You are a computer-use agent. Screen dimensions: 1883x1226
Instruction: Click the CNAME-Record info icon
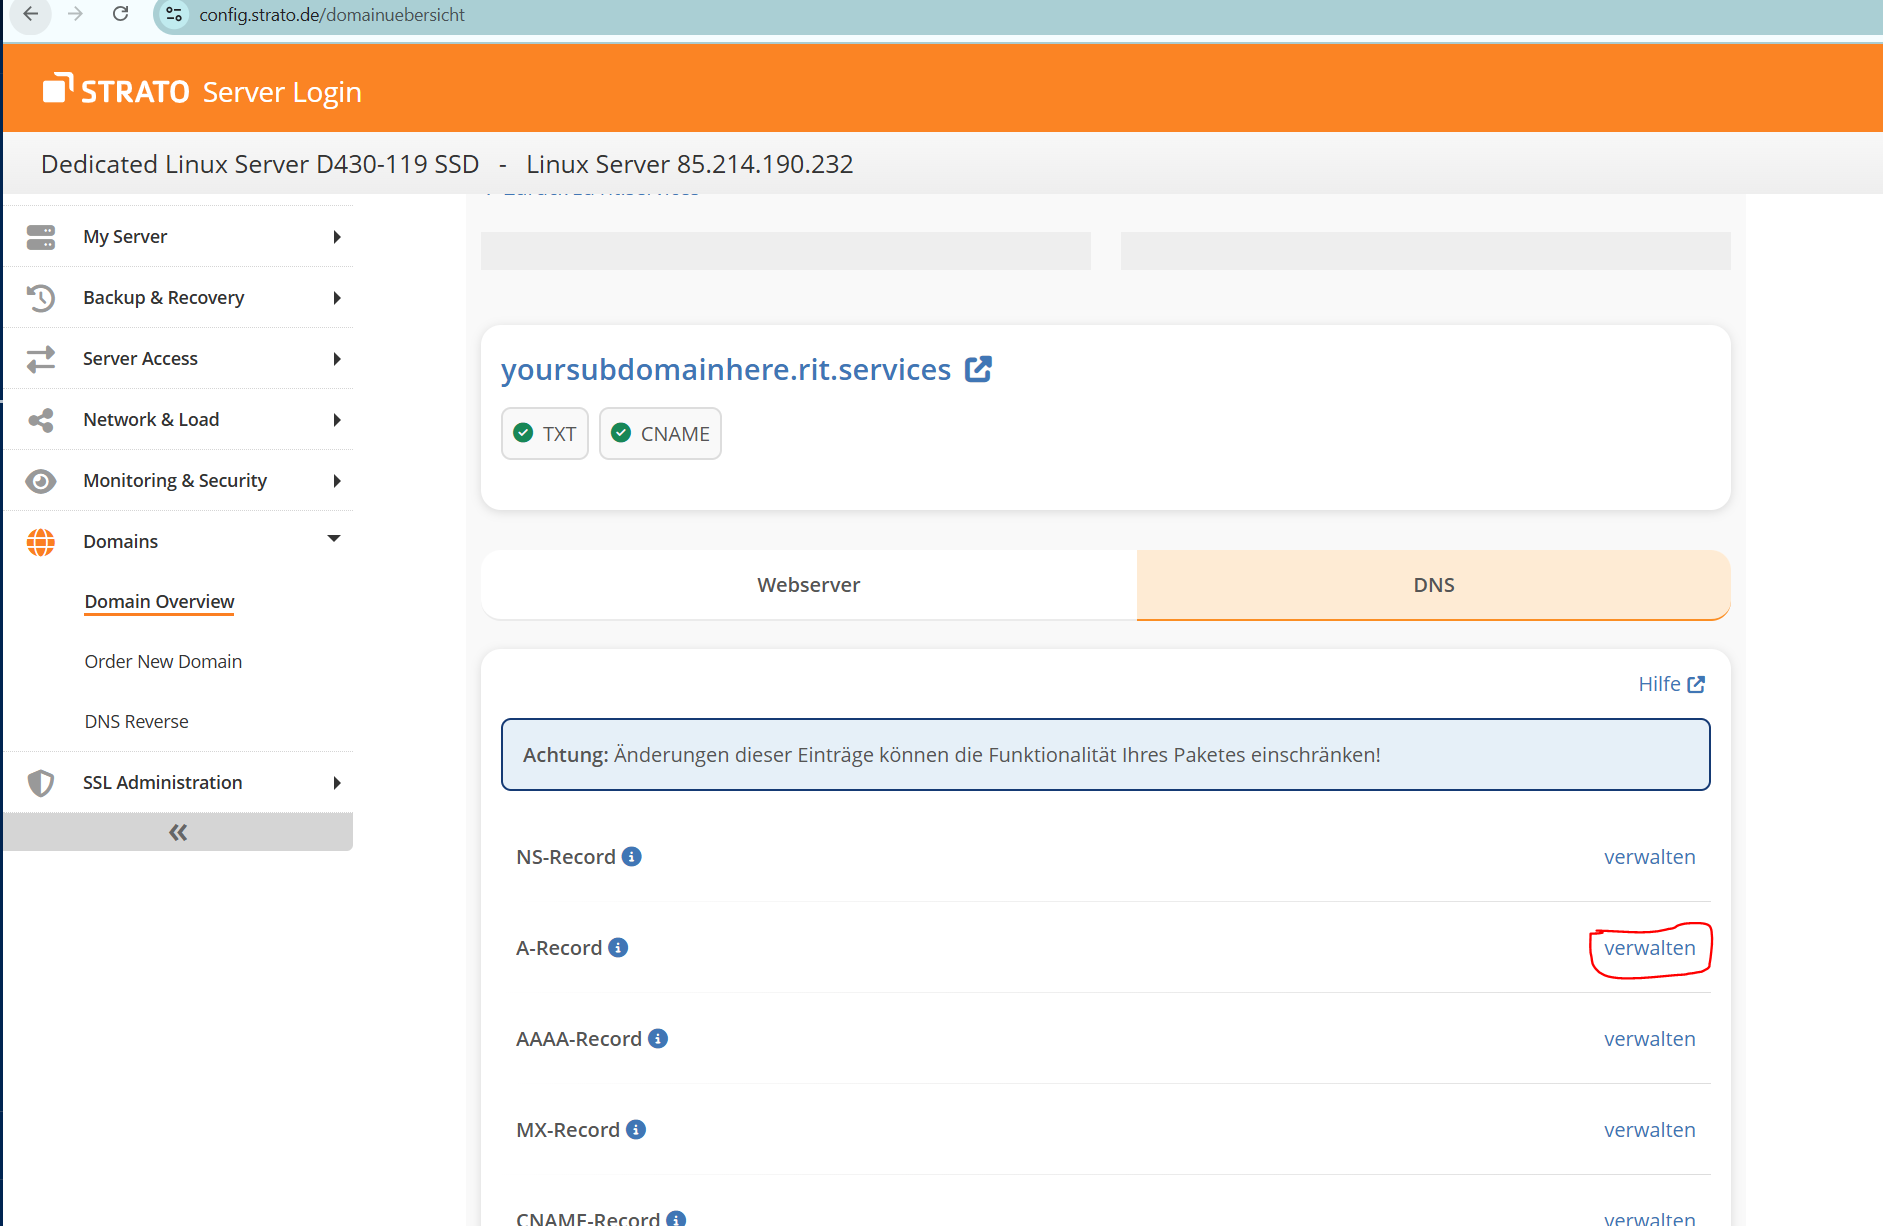(x=676, y=1218)
